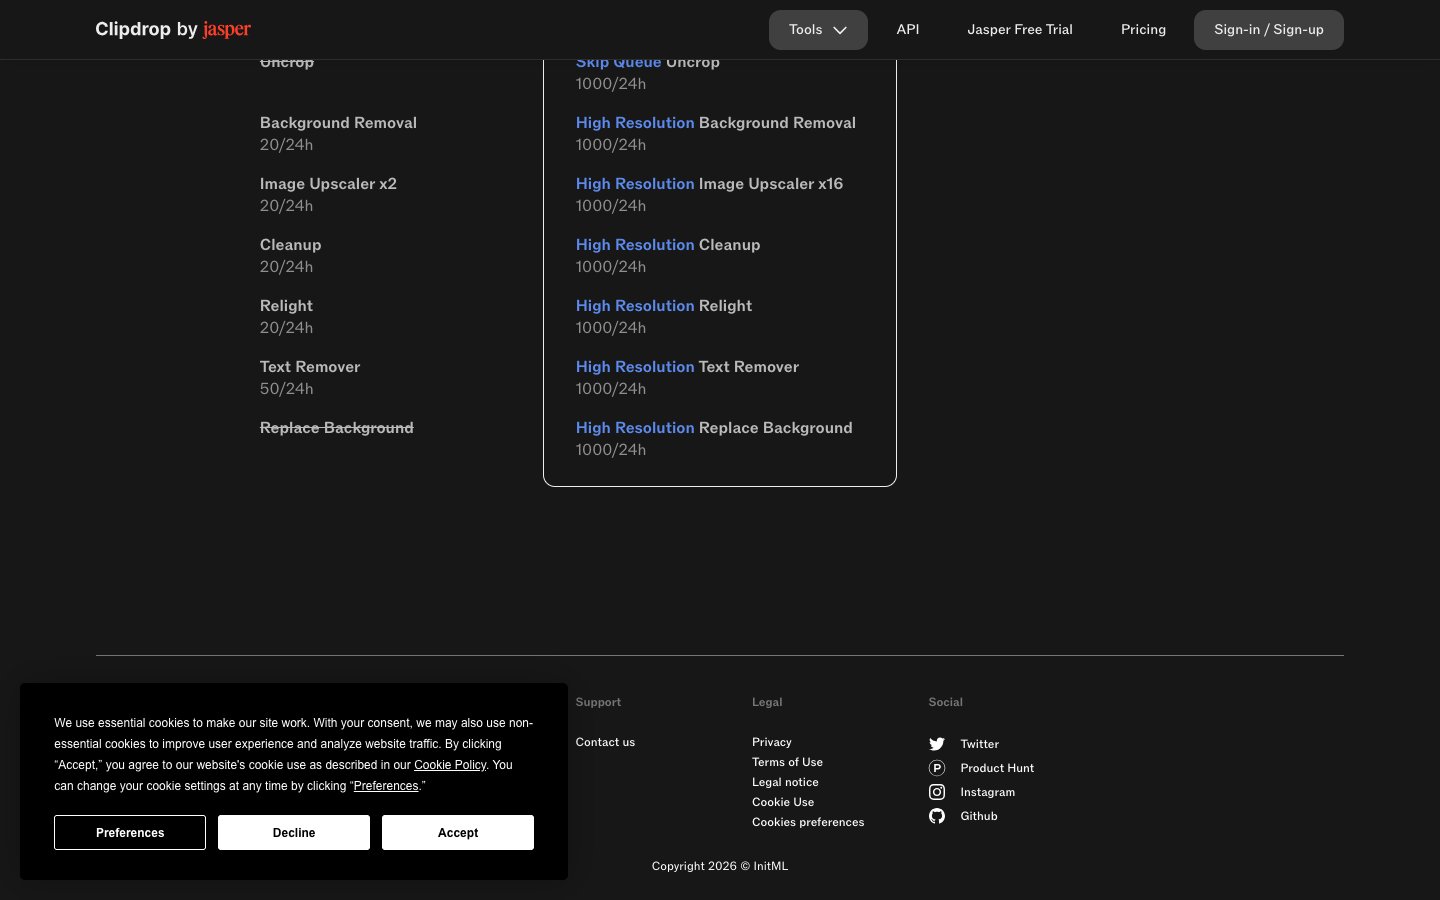
Task: Accept cookies in the consent banner
Action: pos(458,832)
